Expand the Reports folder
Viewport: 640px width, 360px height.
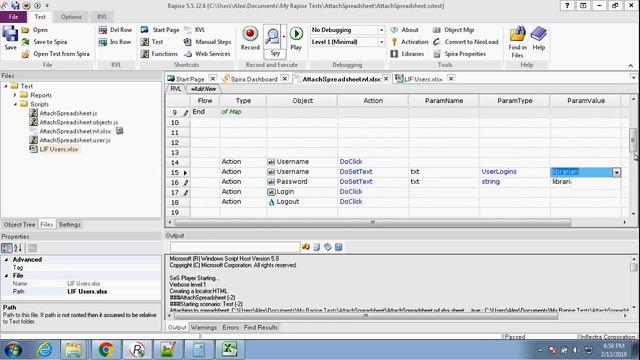[15, 95]
